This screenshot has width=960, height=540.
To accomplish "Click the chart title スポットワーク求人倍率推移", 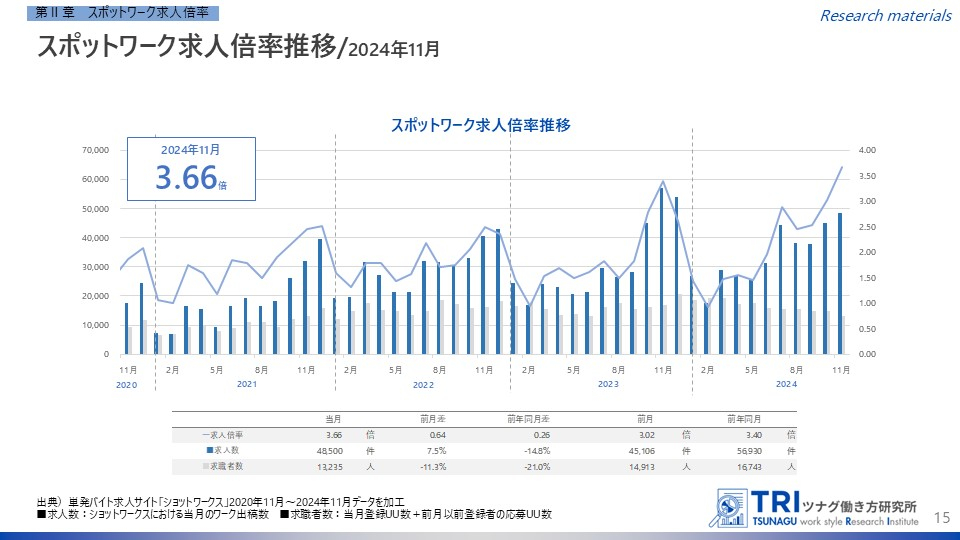I will [x=480, y=126].
